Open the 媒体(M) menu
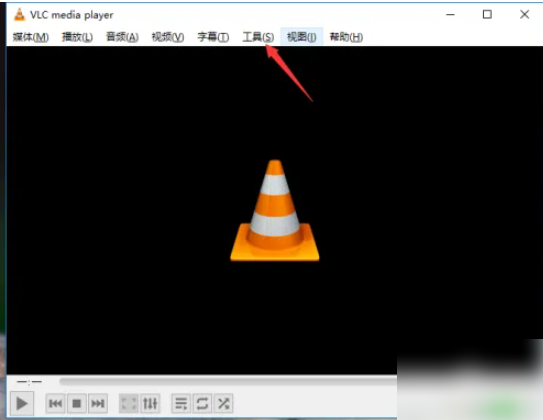The height and width of the screenshot is (420, 543). click(x=31, y=37)
